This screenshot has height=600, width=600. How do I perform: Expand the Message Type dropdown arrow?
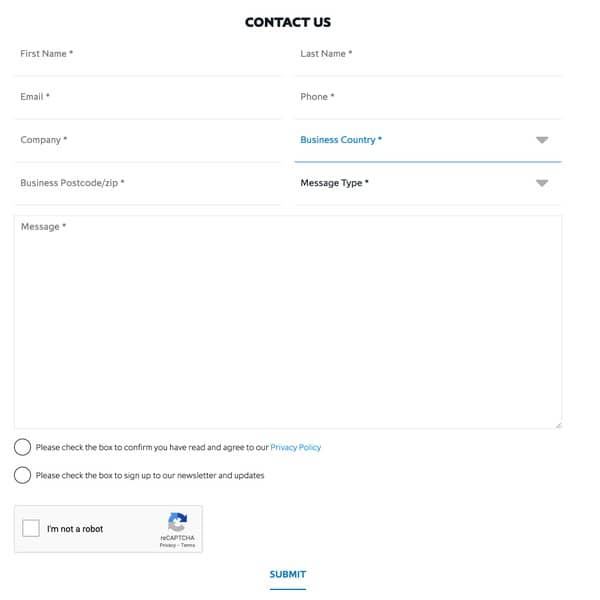(542, 183)
